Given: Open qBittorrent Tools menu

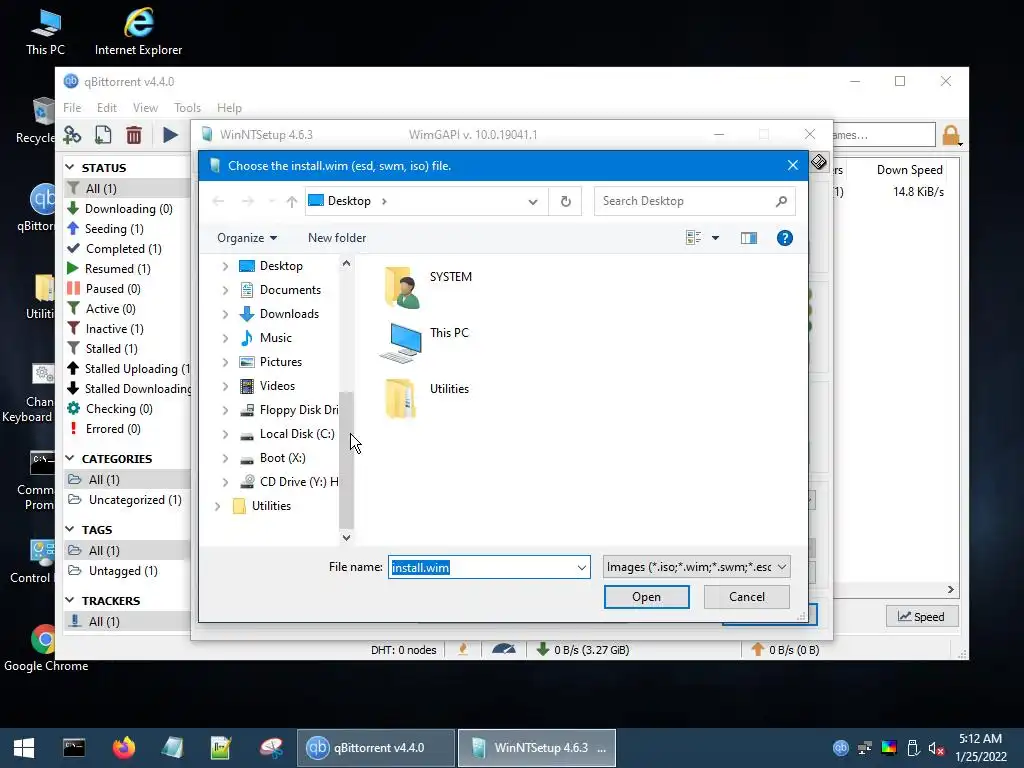Looking at the screenshot, I should (187, 108).
